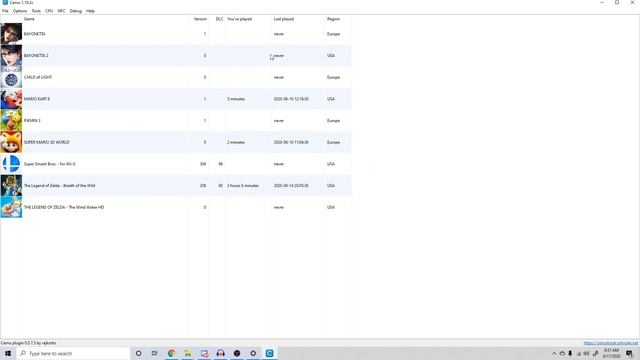Select the Bayonetta 2 game cover icon
The width and height of the screenshot is (640, 360).
[x=11, y=56]
